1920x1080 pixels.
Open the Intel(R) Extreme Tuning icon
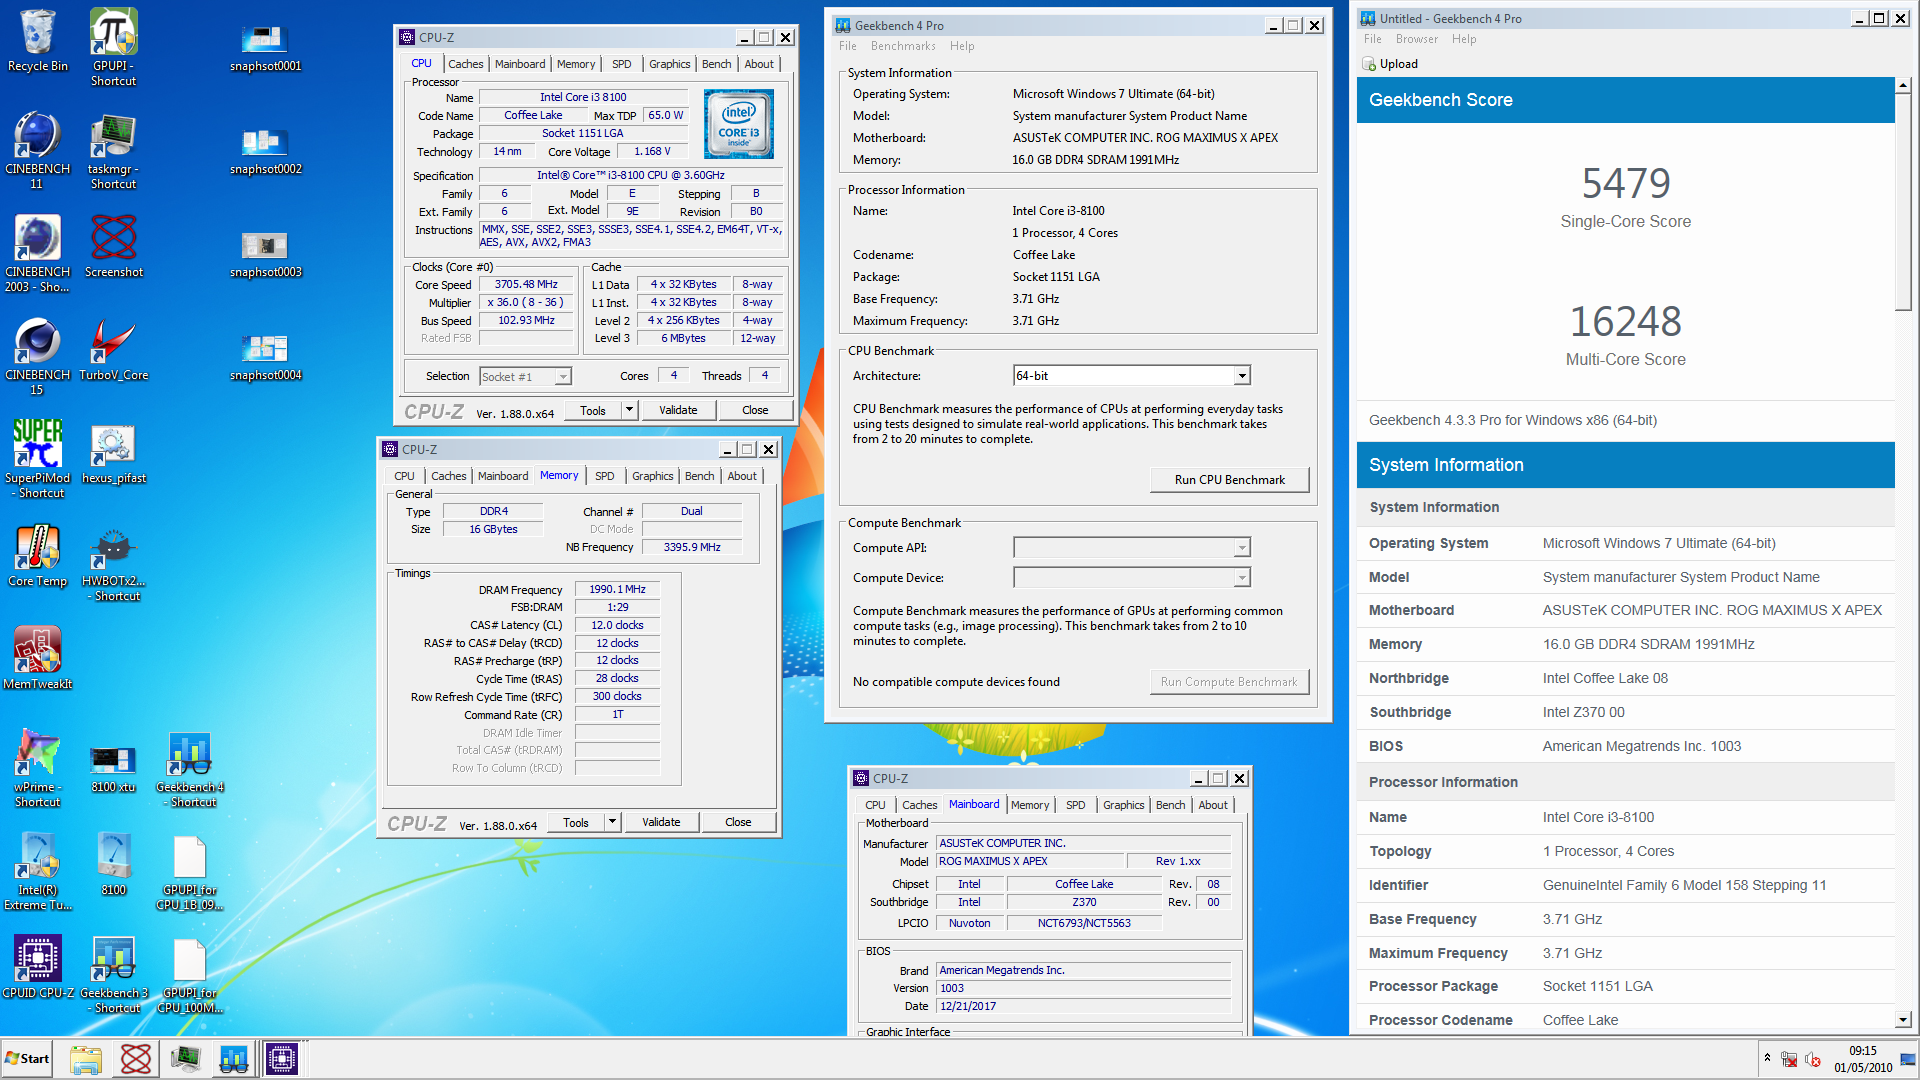click(x=38, y=871)
